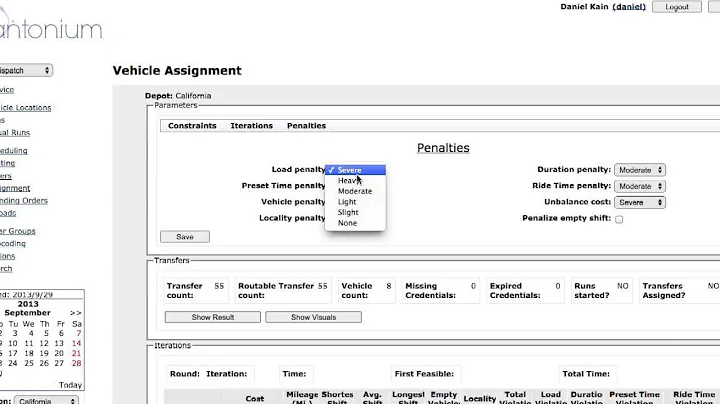
Task: Open the Penalties tab
Action: 306,126
